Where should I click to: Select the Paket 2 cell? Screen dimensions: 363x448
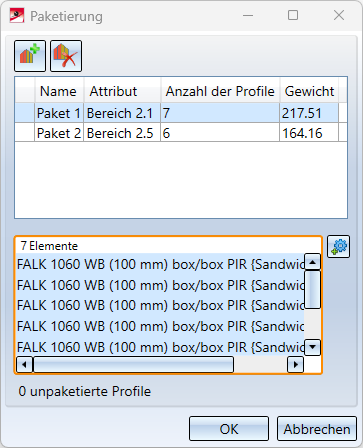click(x=59, y=133)
